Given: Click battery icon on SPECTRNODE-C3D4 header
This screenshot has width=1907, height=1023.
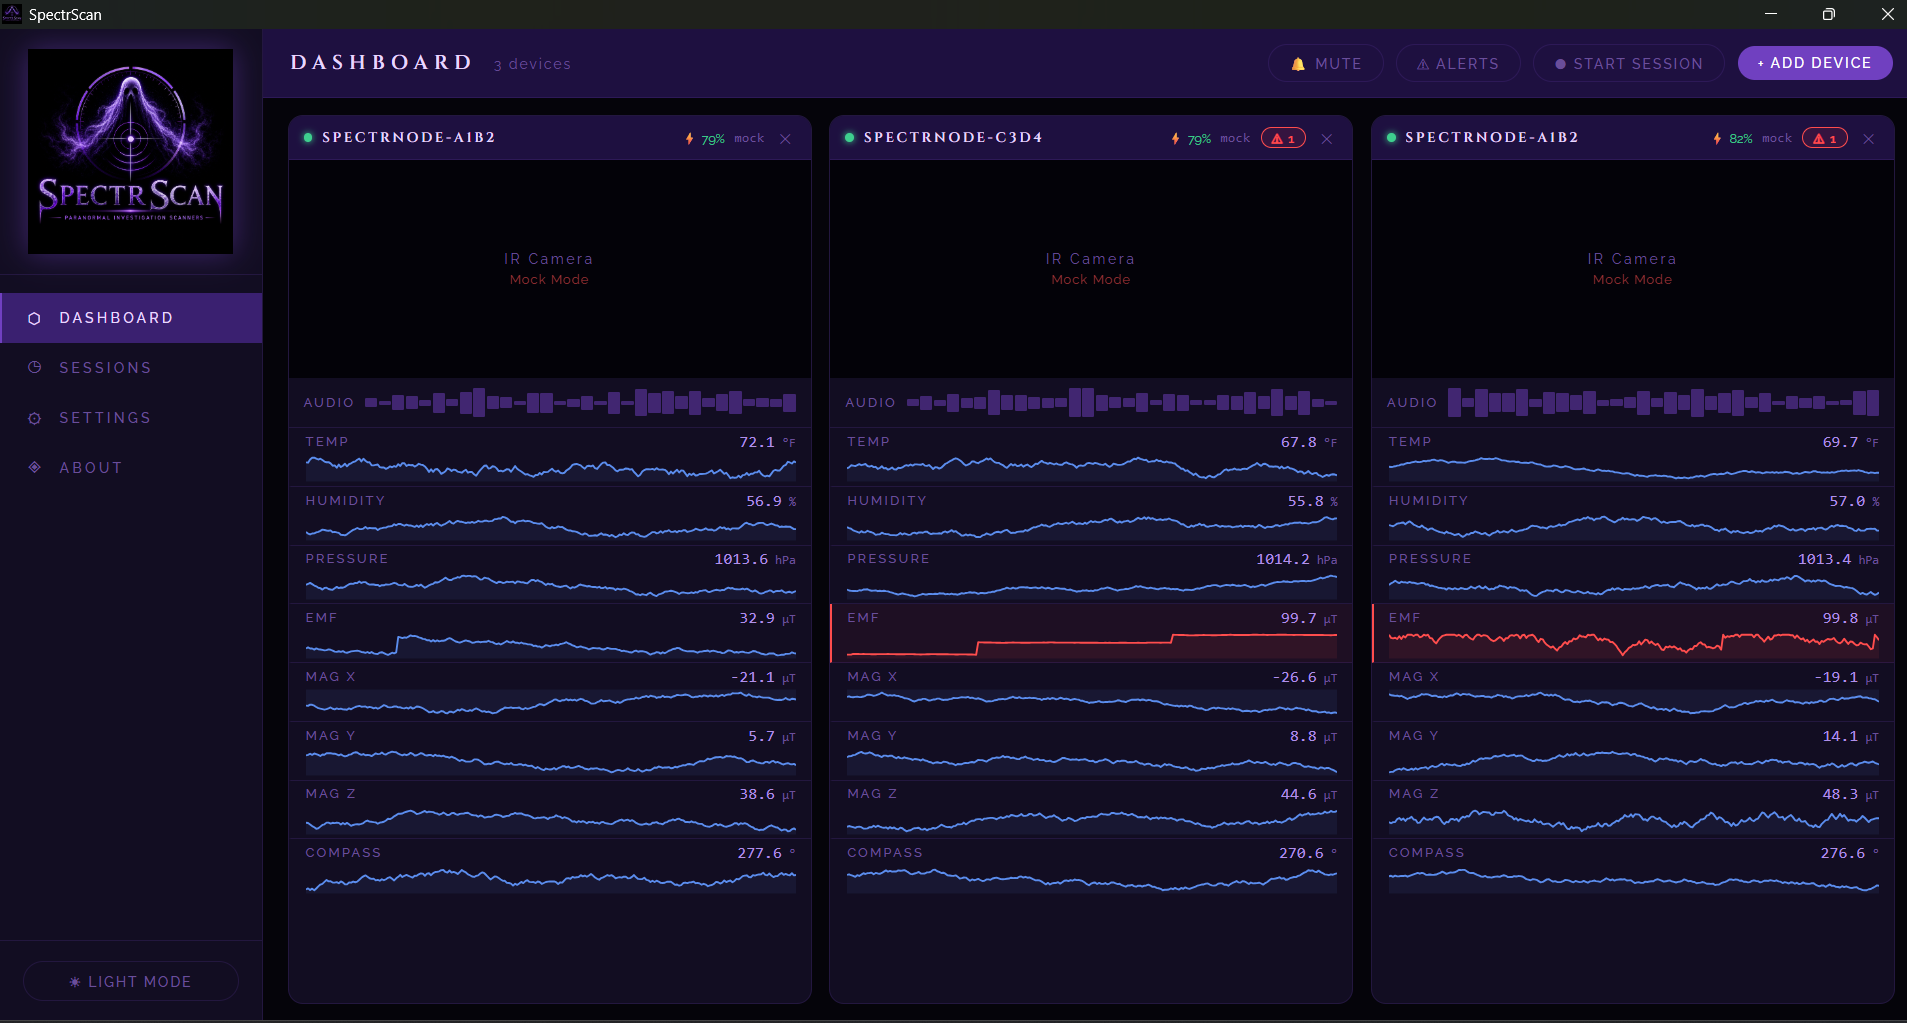Looking at the screenshot, I should [1175, 138].
